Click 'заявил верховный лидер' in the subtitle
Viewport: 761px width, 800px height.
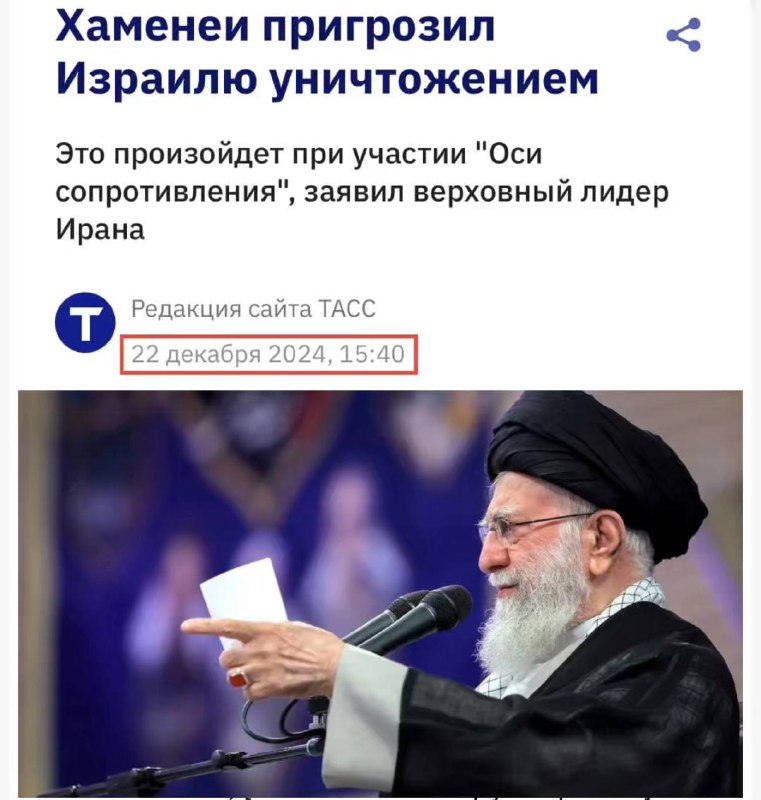(x=487, y=192)
